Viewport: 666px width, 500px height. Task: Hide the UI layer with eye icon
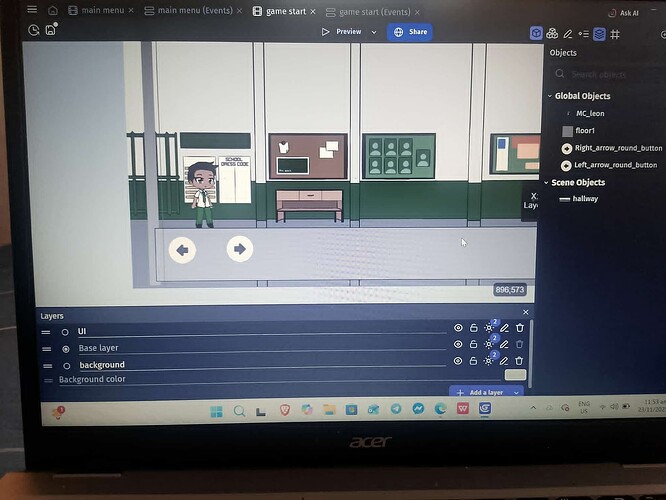[x=459, y=328]
